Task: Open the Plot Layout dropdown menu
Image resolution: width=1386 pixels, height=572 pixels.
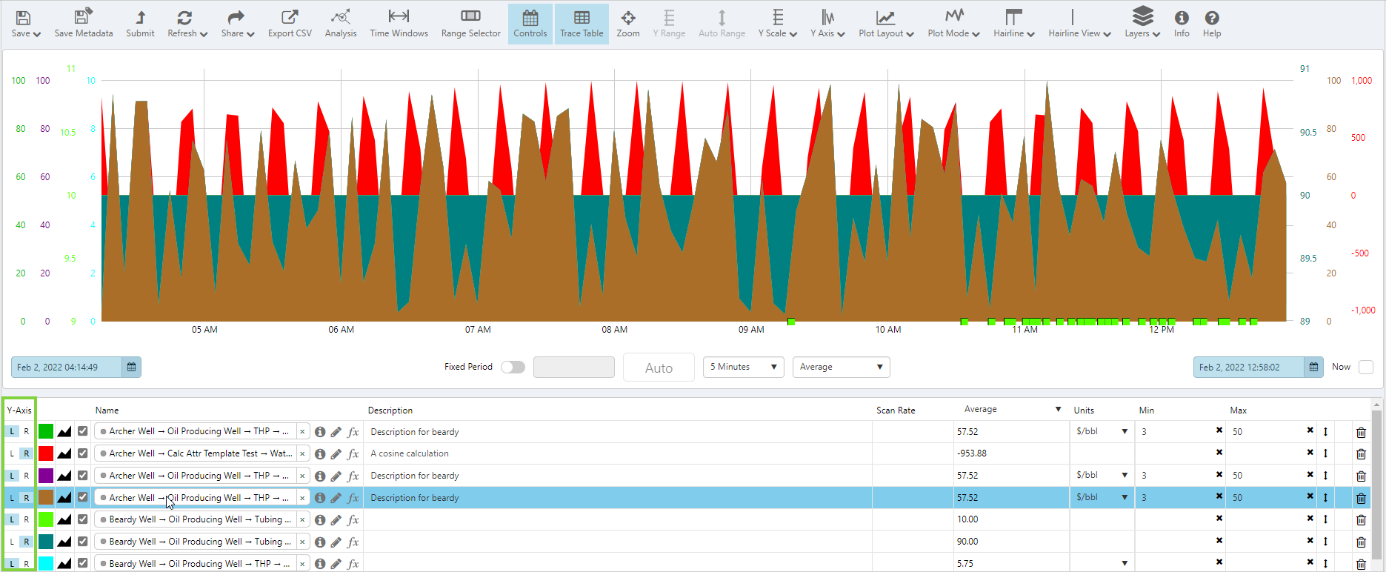Action: coord(885,23)
